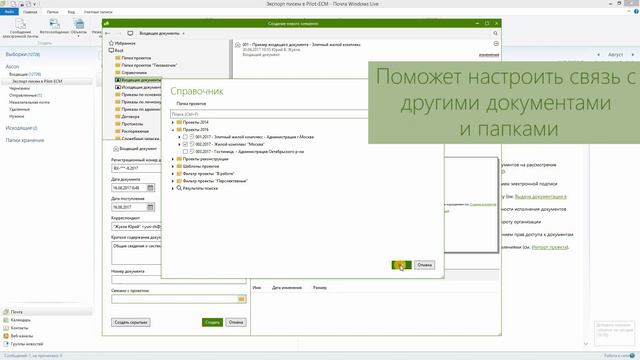The image size is (640, 360).
Task: Click the Создать скрытым button
Action: (131, 322)
